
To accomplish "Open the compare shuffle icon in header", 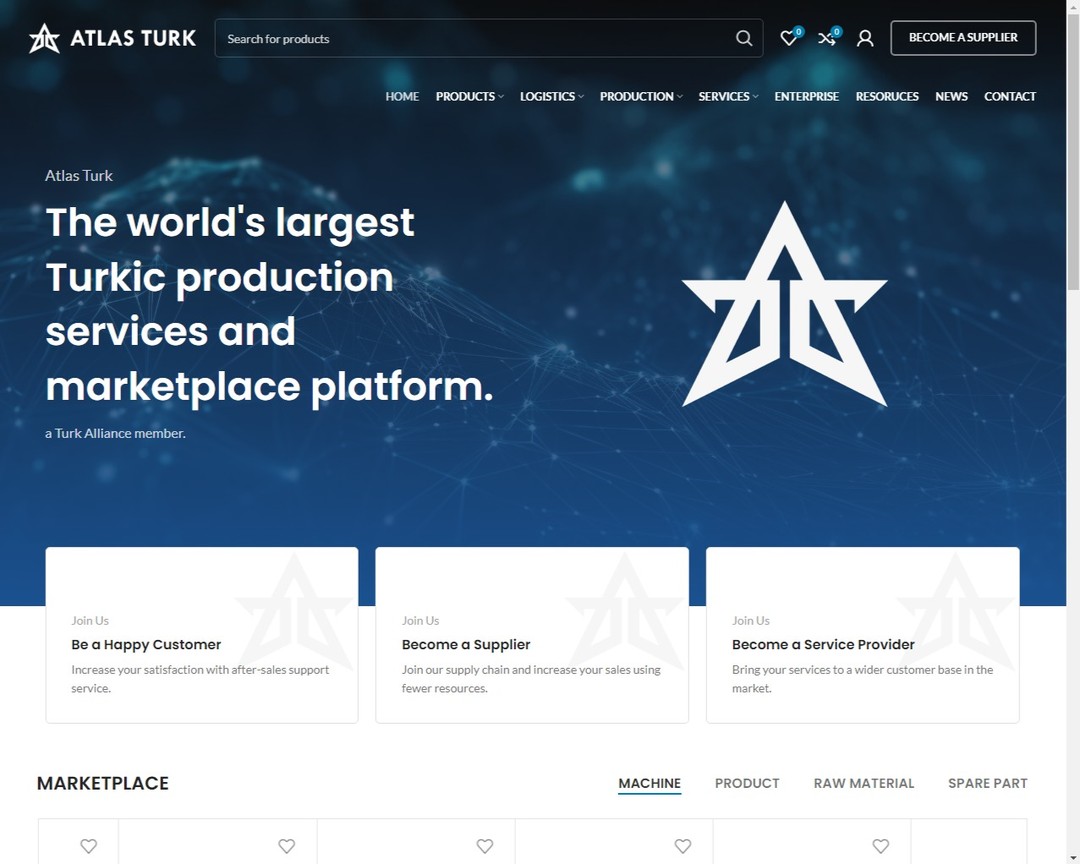I will (x=827, y=38).
